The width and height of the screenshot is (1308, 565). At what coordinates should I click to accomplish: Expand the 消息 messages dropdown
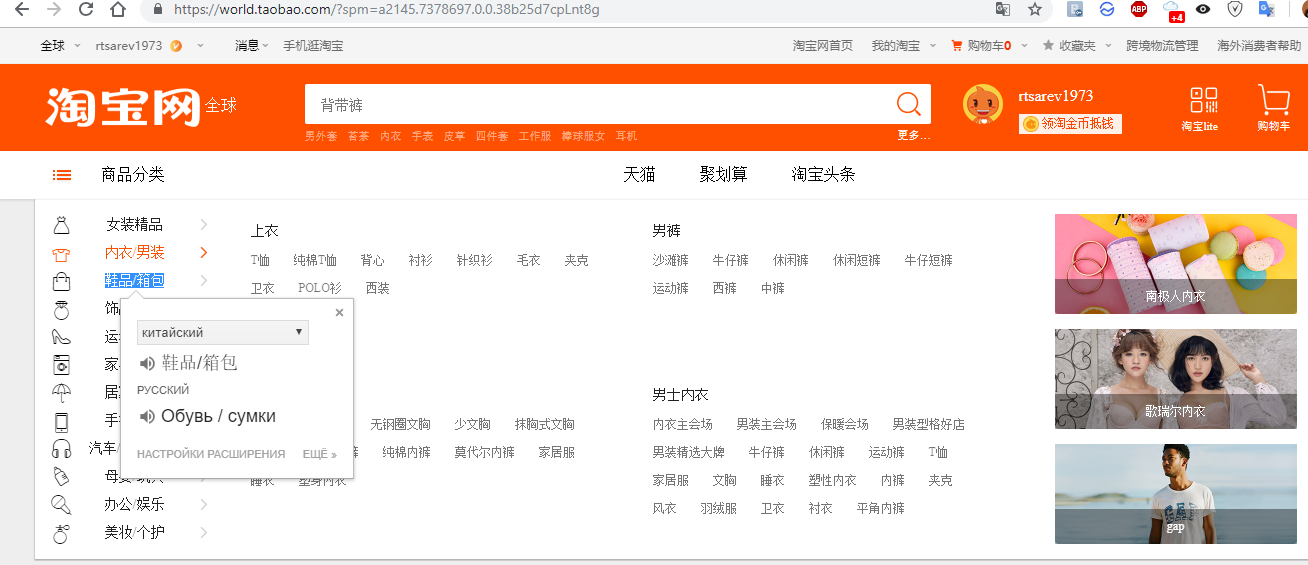coord(252,46)
